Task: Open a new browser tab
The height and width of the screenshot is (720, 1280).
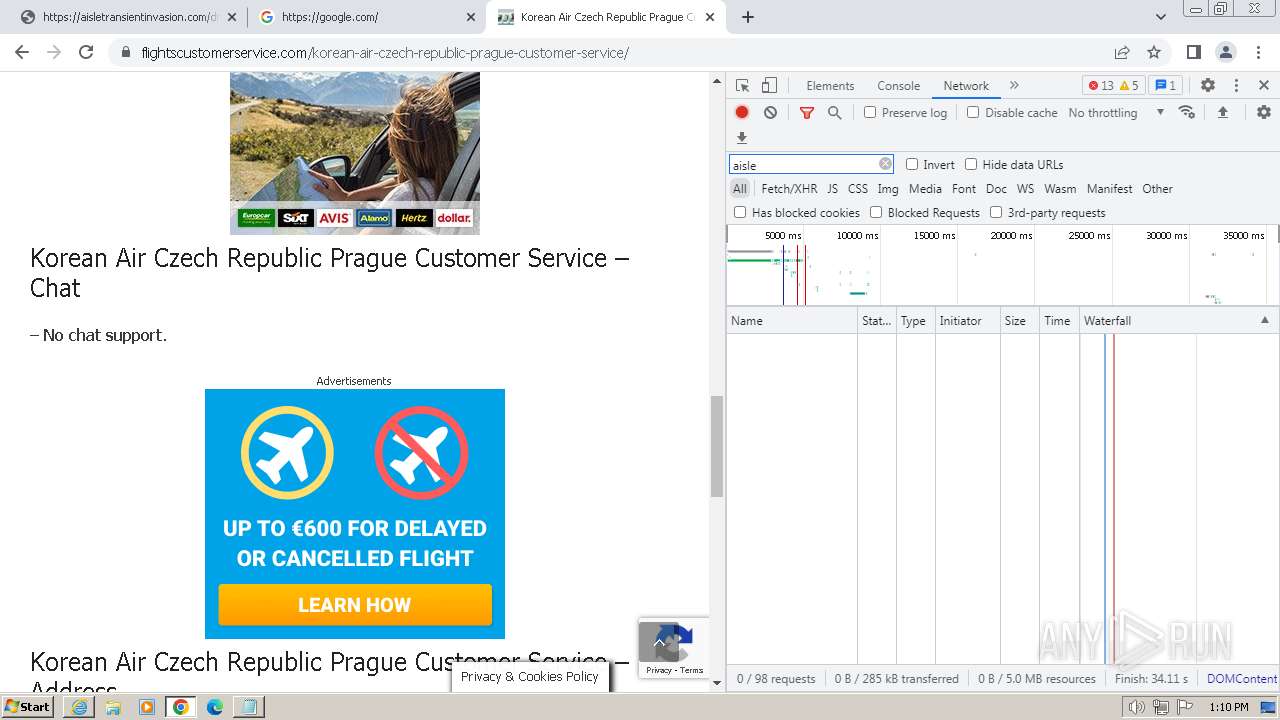Action: [x=747, y=17]
